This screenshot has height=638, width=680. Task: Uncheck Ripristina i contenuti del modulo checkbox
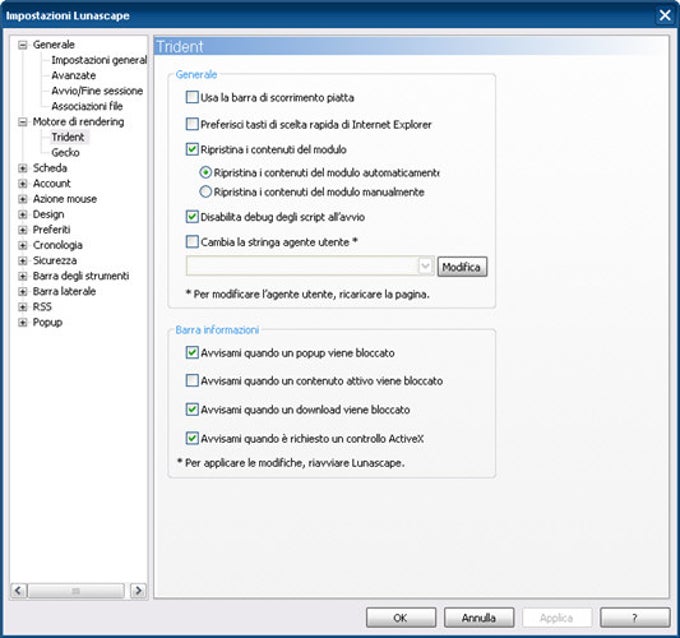tap(192, 149)
